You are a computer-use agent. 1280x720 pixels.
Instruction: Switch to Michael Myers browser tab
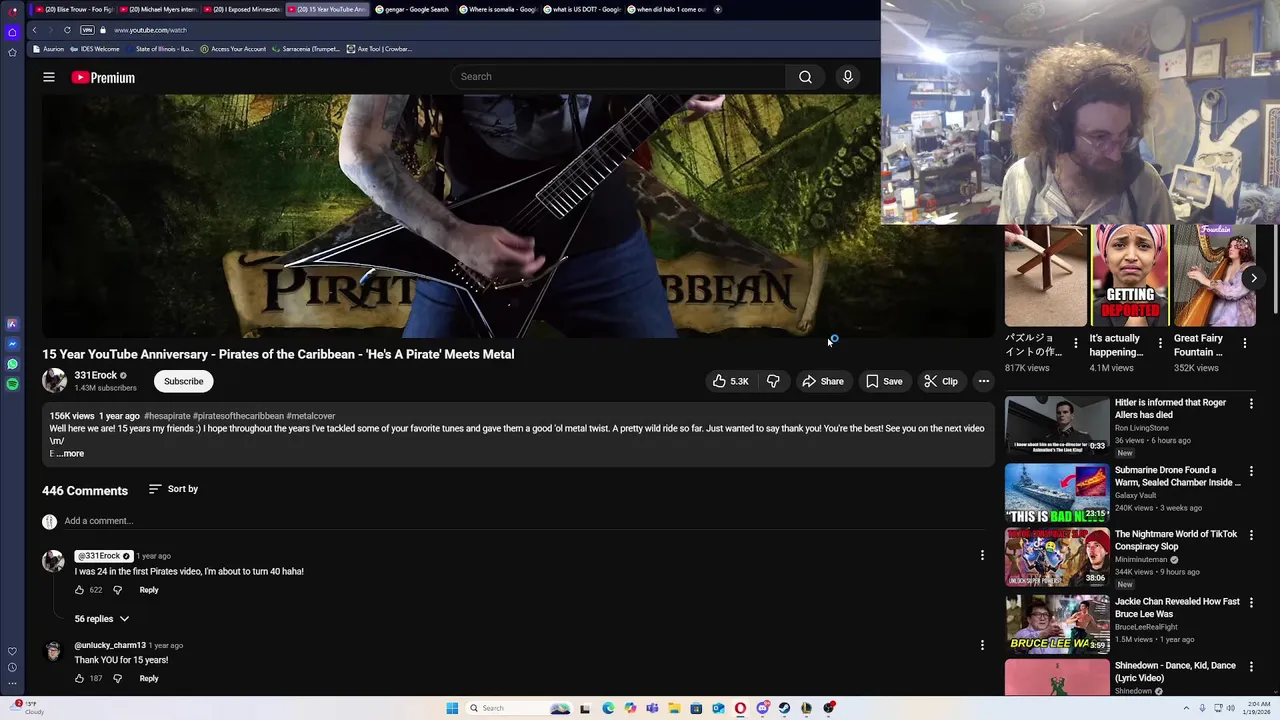(158, 9)
